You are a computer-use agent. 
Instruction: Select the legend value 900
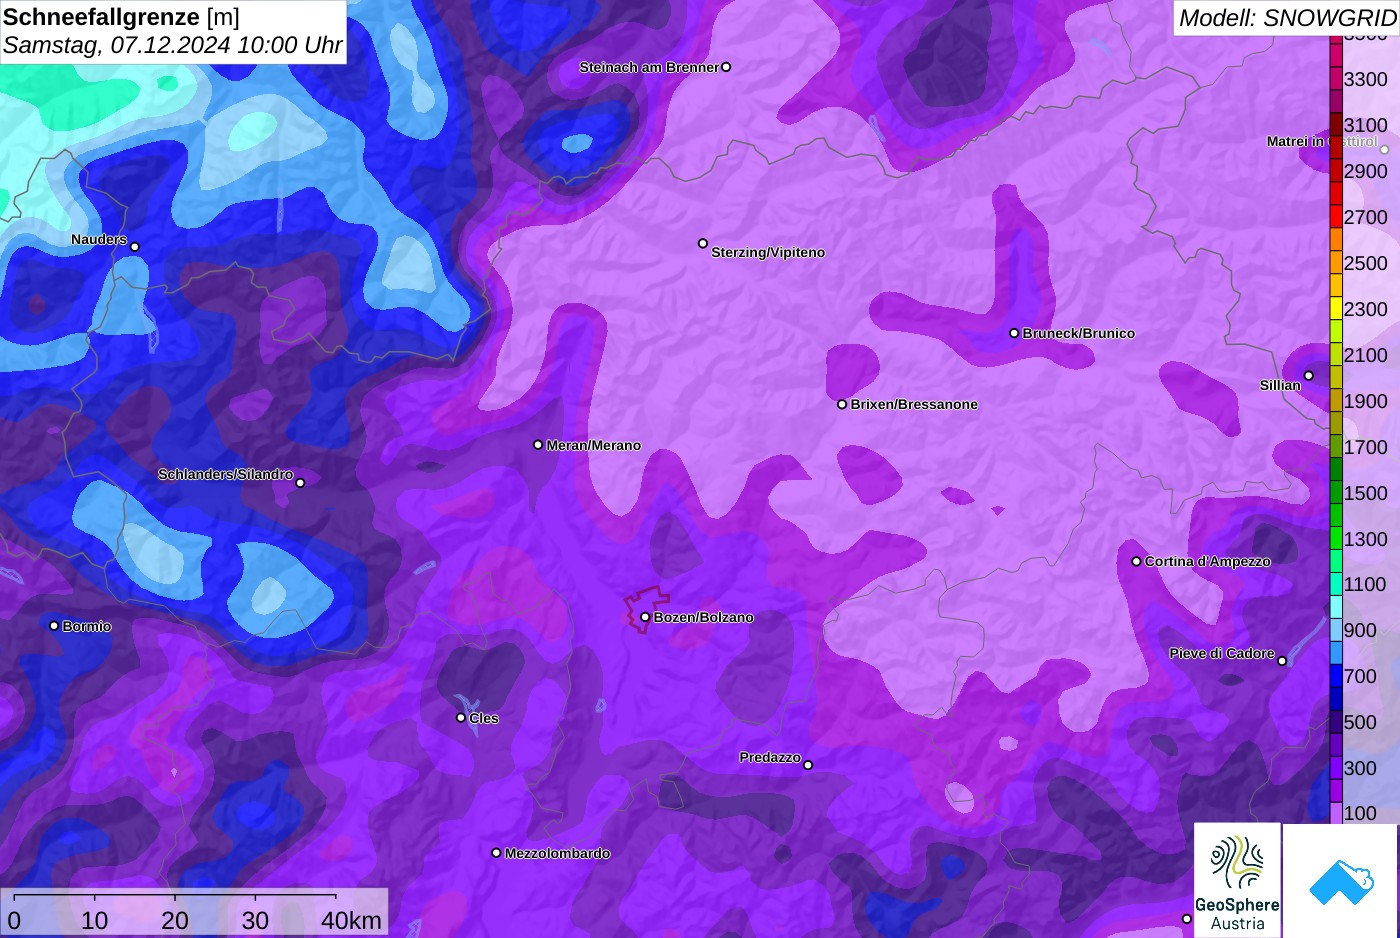(1360, 630)
